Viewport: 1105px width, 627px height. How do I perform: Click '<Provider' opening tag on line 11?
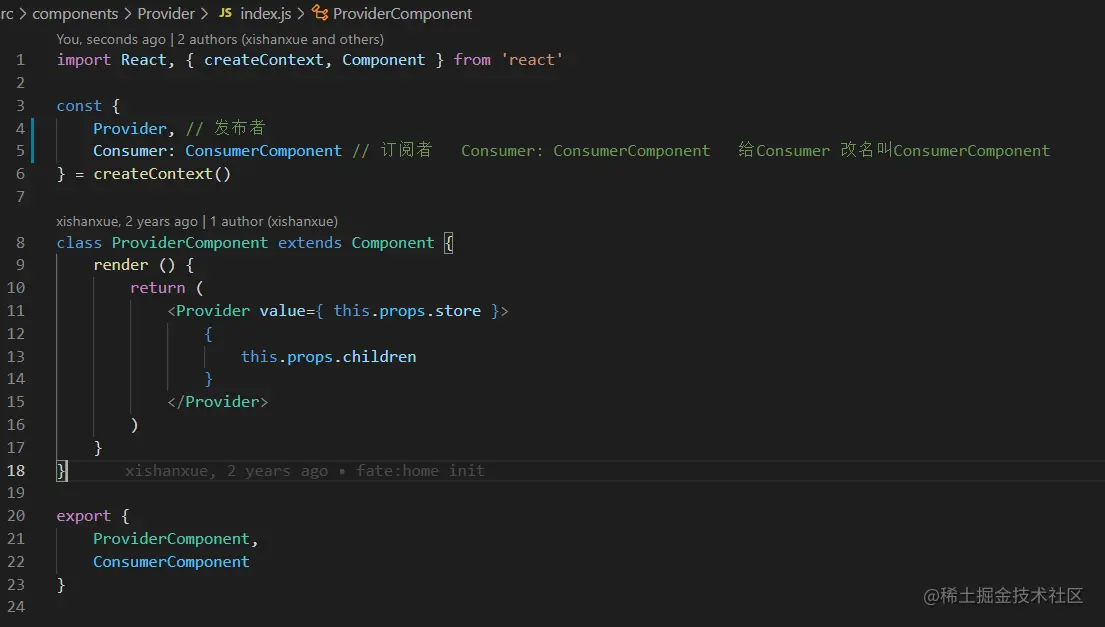tap(209, 311)
